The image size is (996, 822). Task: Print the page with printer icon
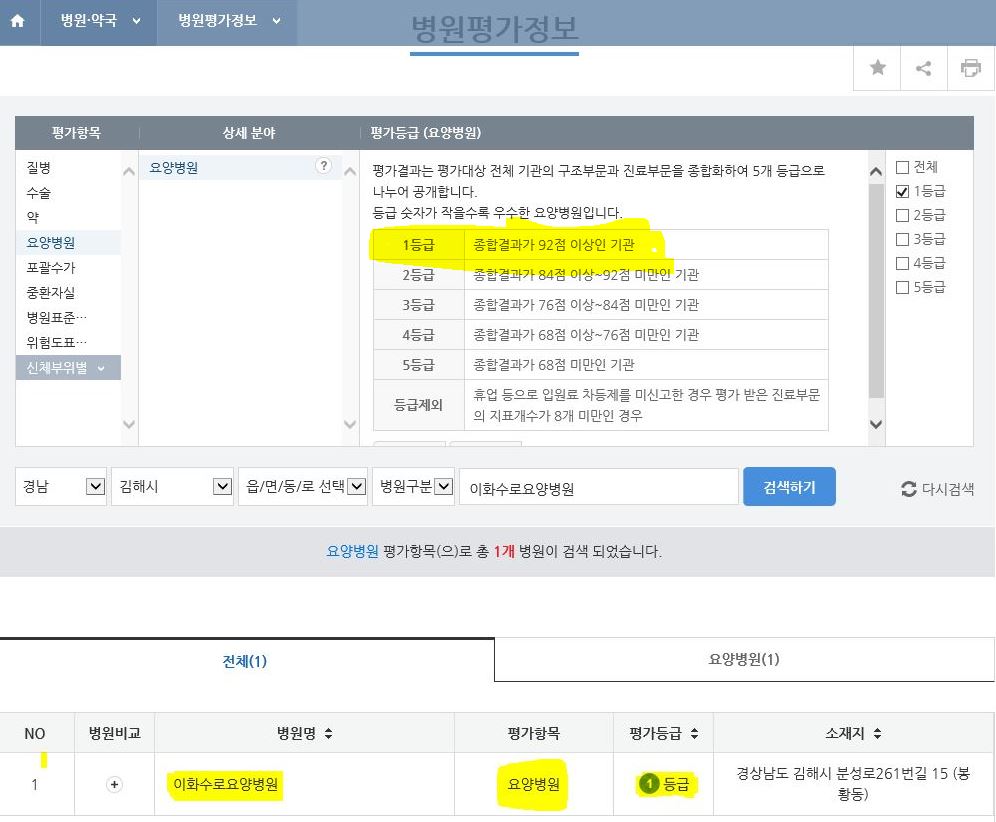click(971, 67)
